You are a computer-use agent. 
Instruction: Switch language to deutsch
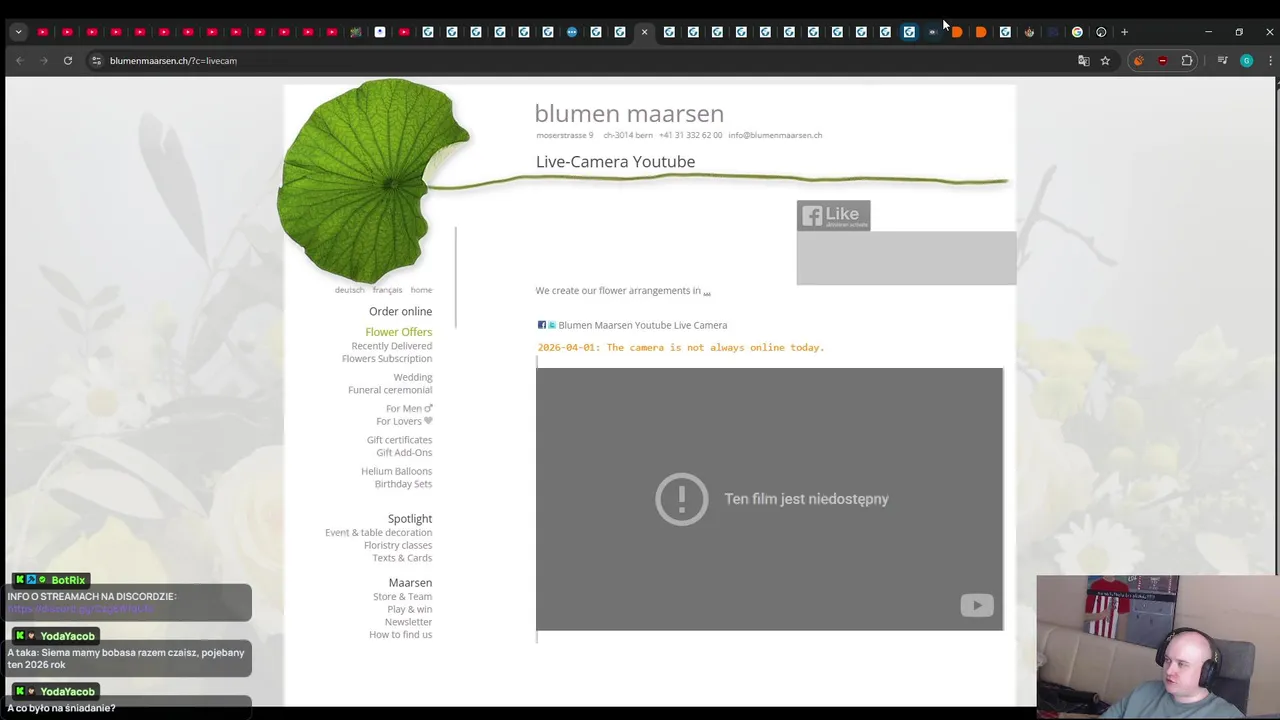click(349, 290)
